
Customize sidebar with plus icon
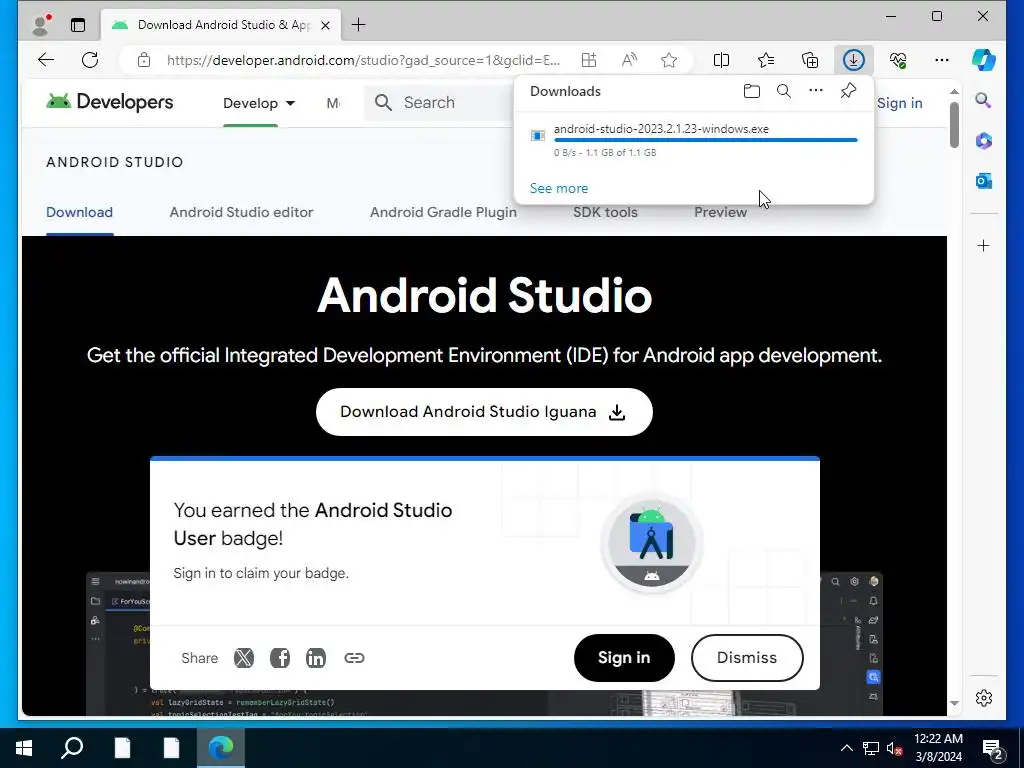[984, 246]
